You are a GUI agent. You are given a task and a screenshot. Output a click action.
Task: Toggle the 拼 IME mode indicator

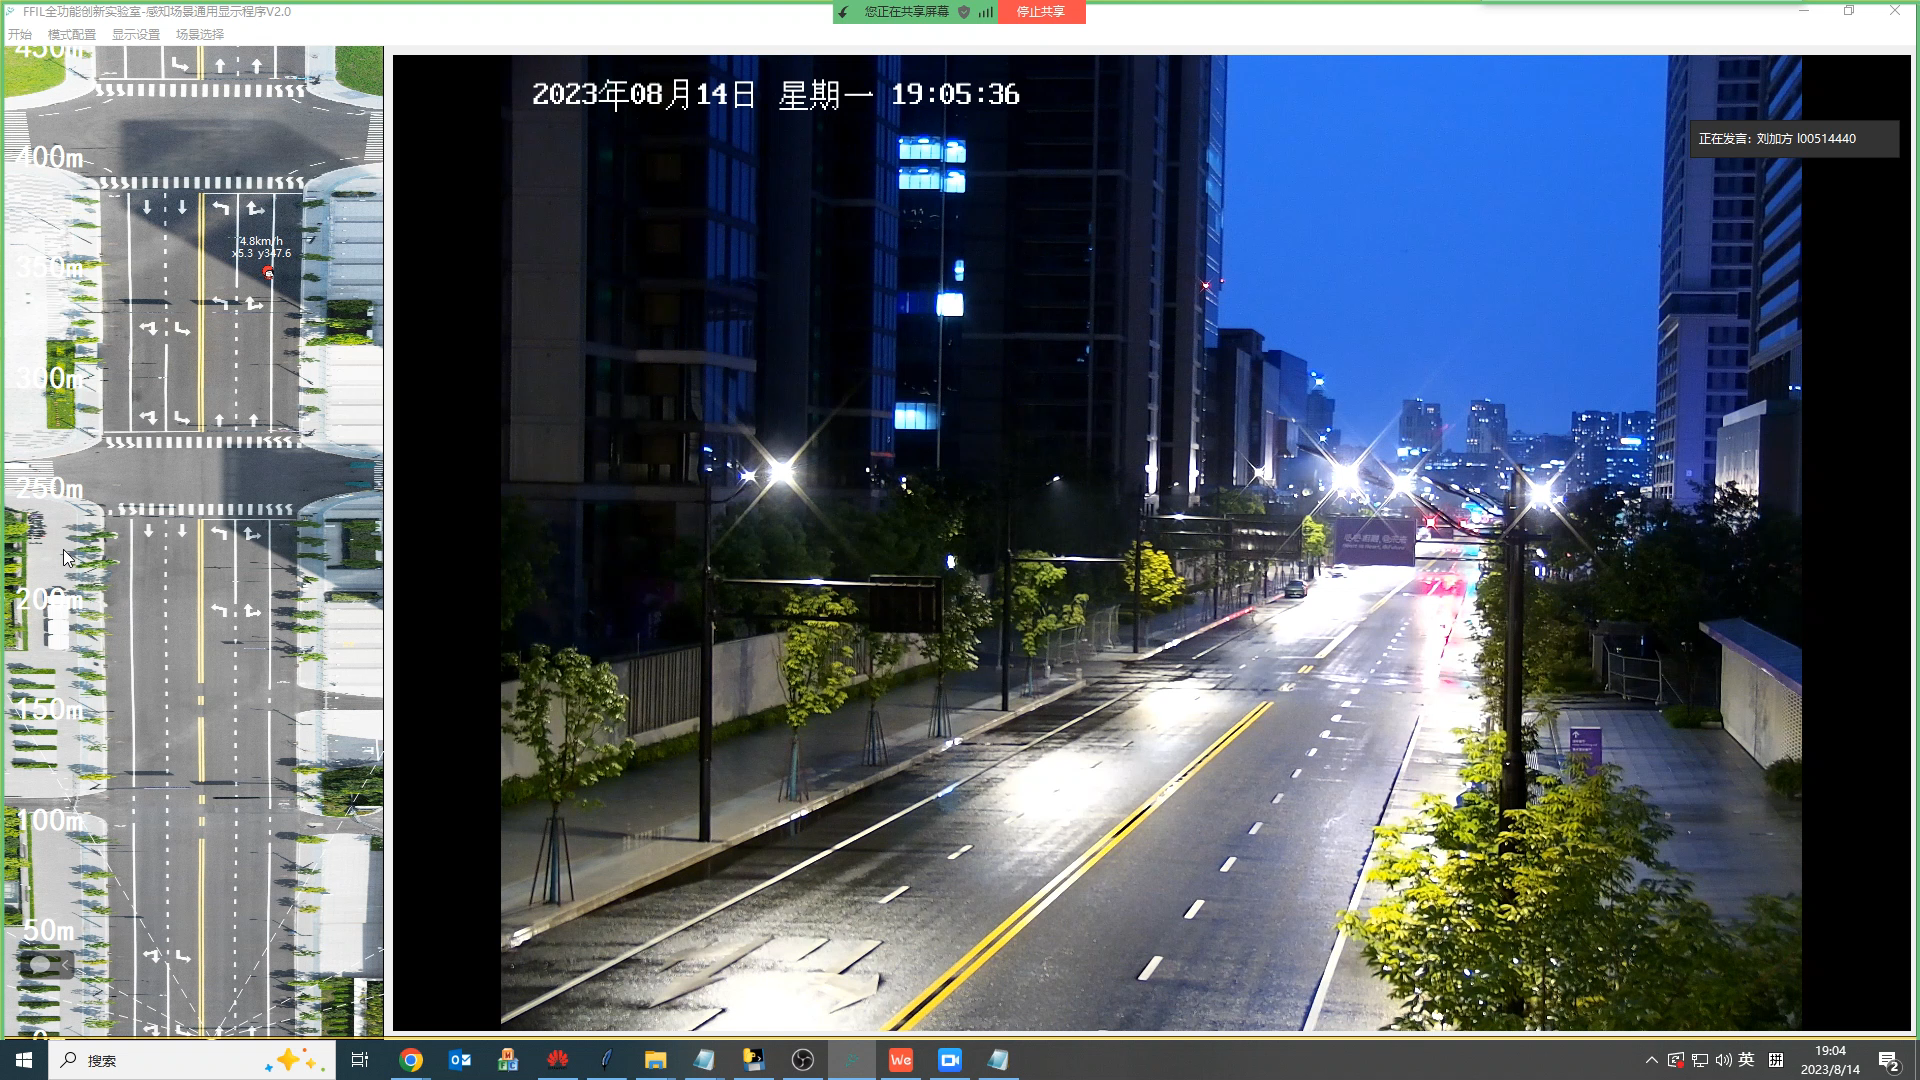[x=1775, y=1060]
